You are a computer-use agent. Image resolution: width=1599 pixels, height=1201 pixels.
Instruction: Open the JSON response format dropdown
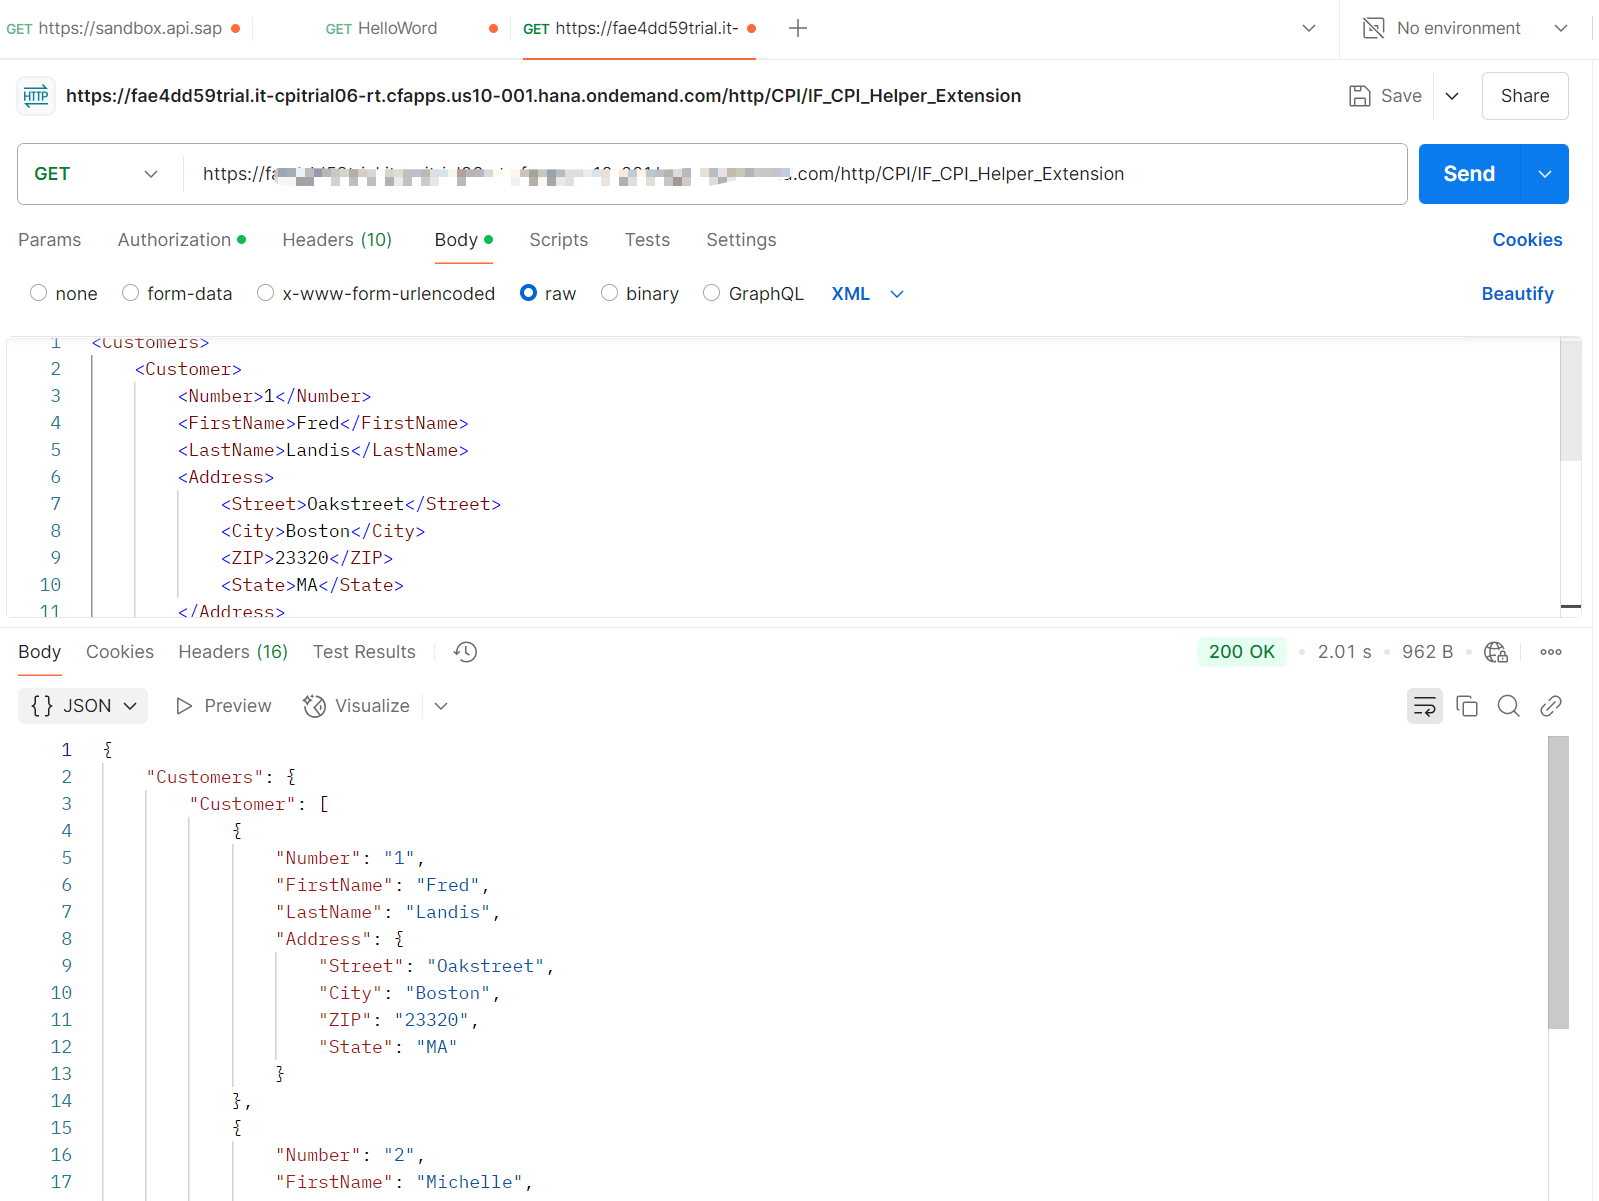(84, 706)
